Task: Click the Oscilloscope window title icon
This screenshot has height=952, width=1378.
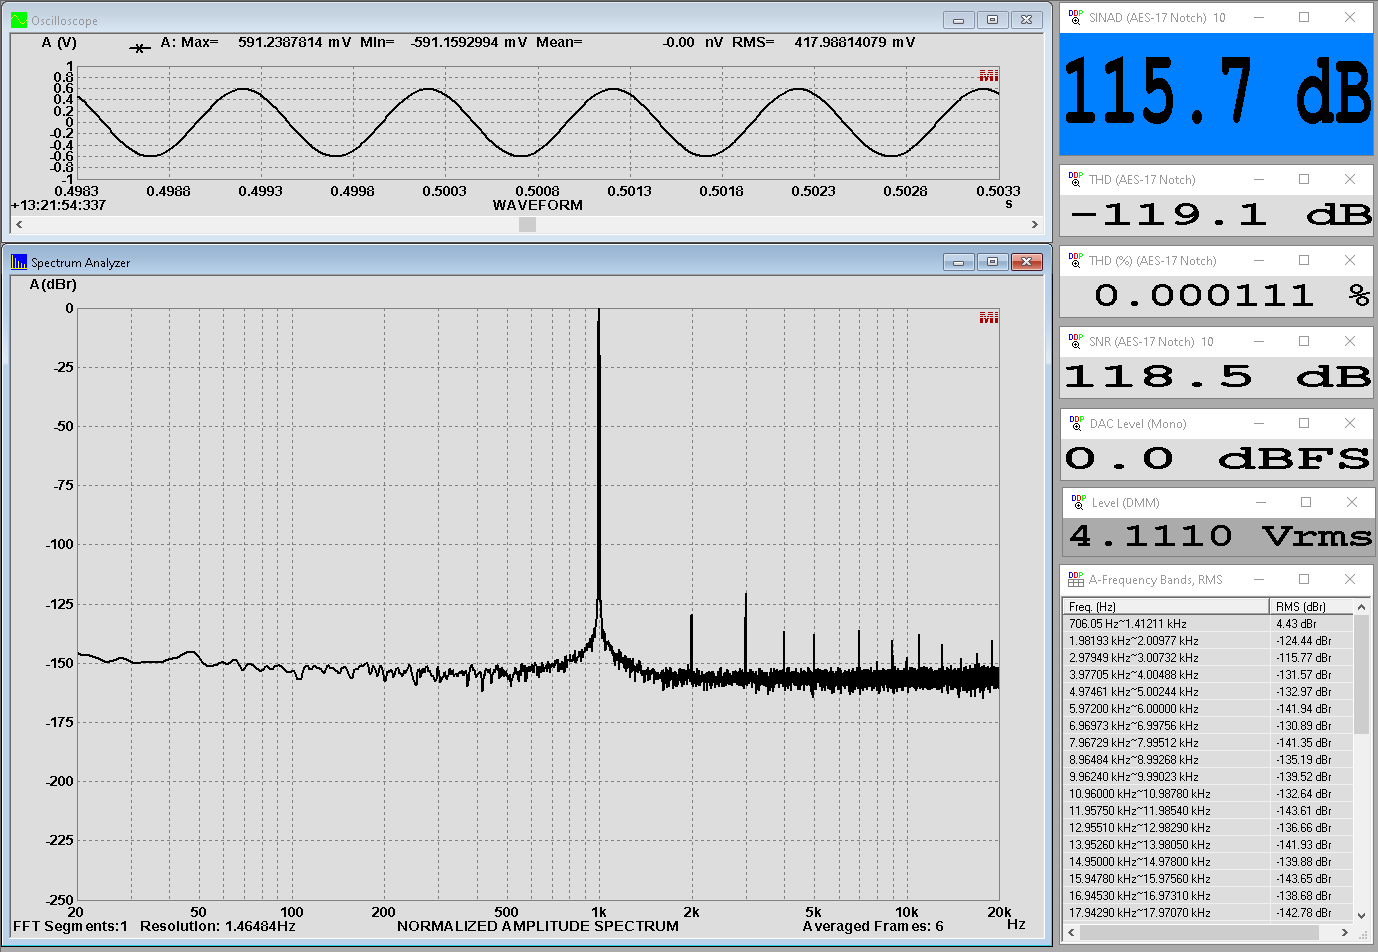Action: (x=19, y=20)
